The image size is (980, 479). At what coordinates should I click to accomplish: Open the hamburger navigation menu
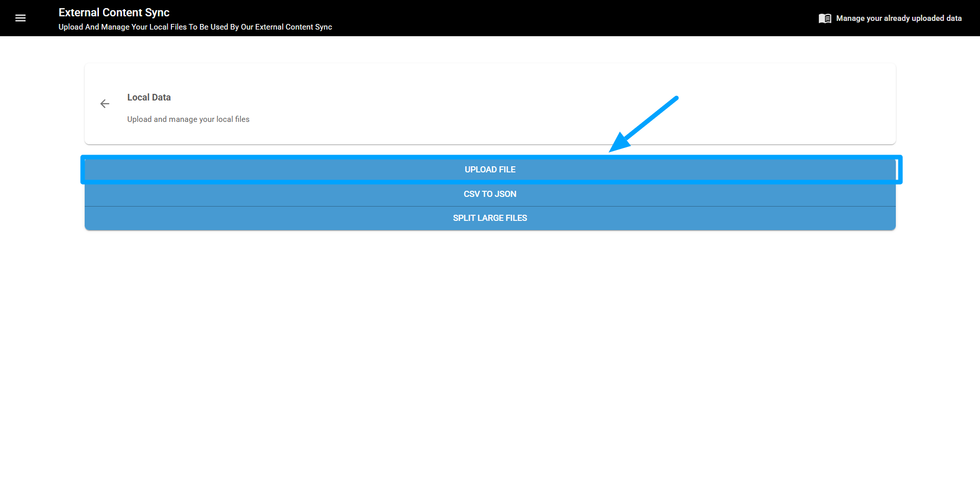pos(21,18)
